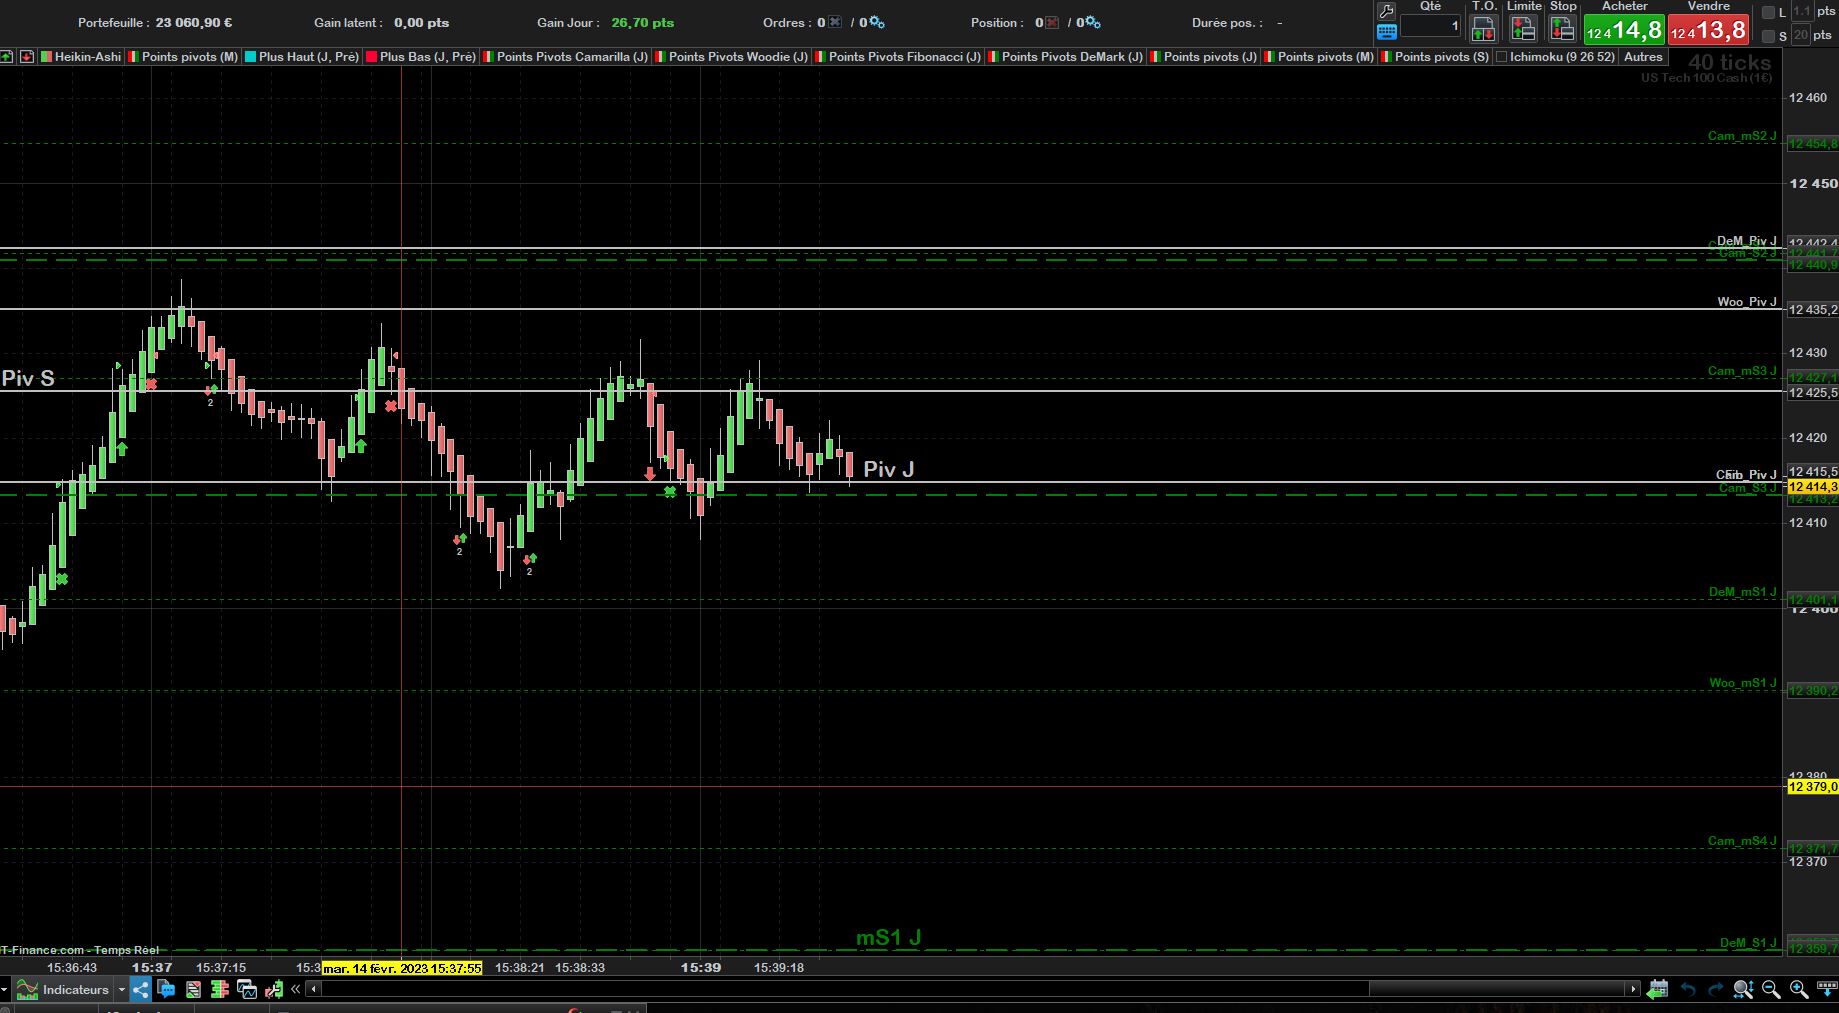Viewport: 1839px width, 1013px height.
Task: Click the Autres button
Action: [x=1643, y=57]
